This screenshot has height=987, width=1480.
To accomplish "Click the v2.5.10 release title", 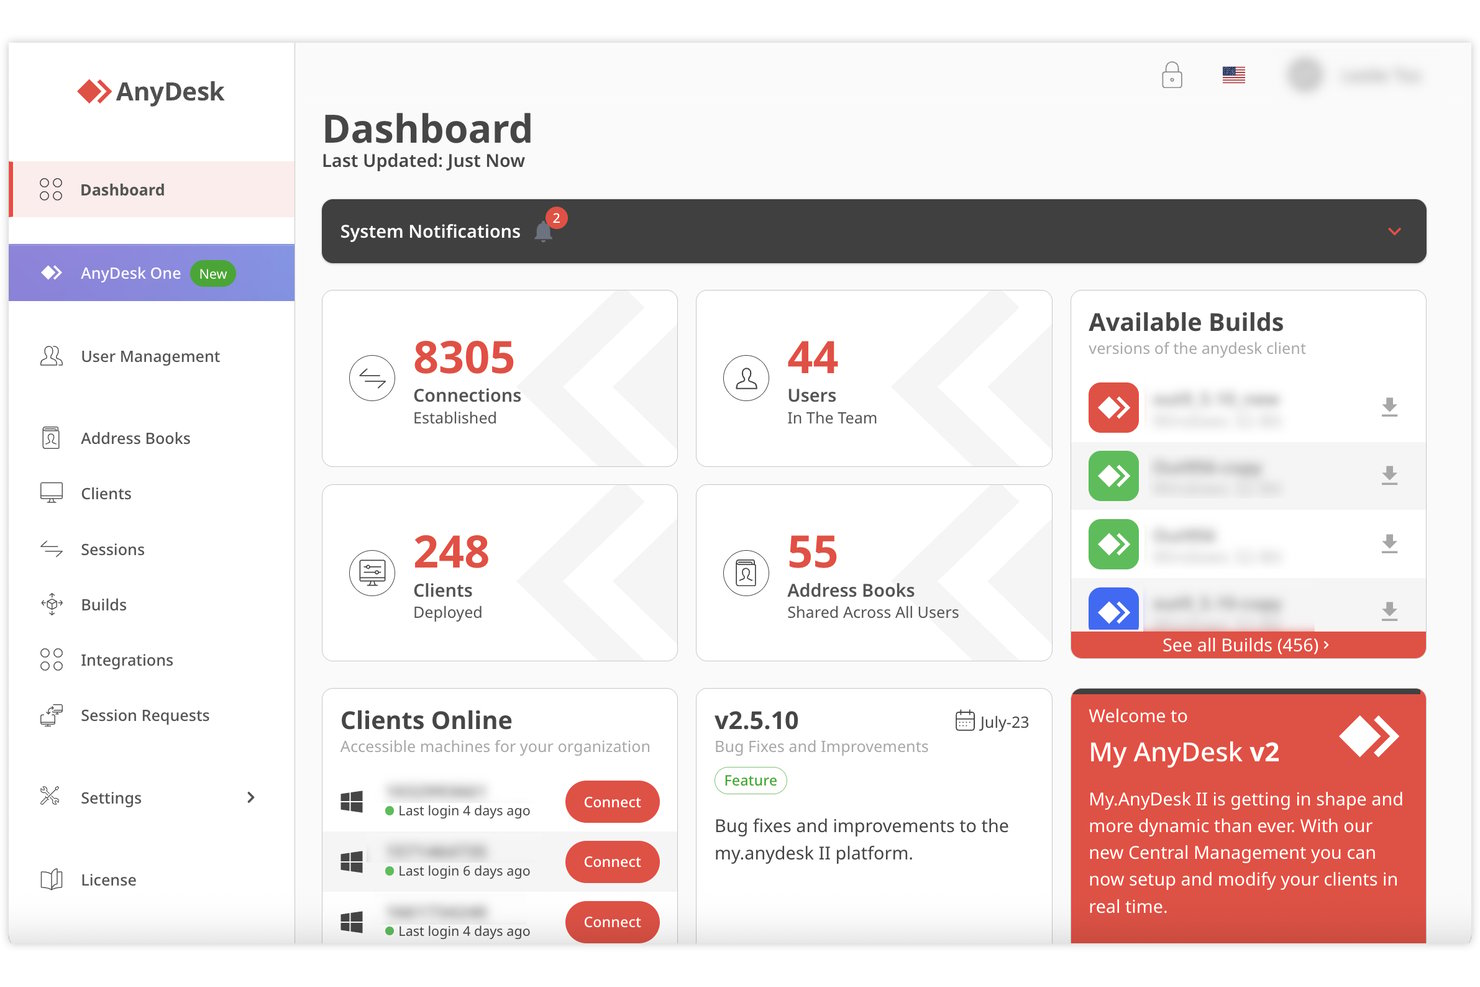I will pos(756,720).
